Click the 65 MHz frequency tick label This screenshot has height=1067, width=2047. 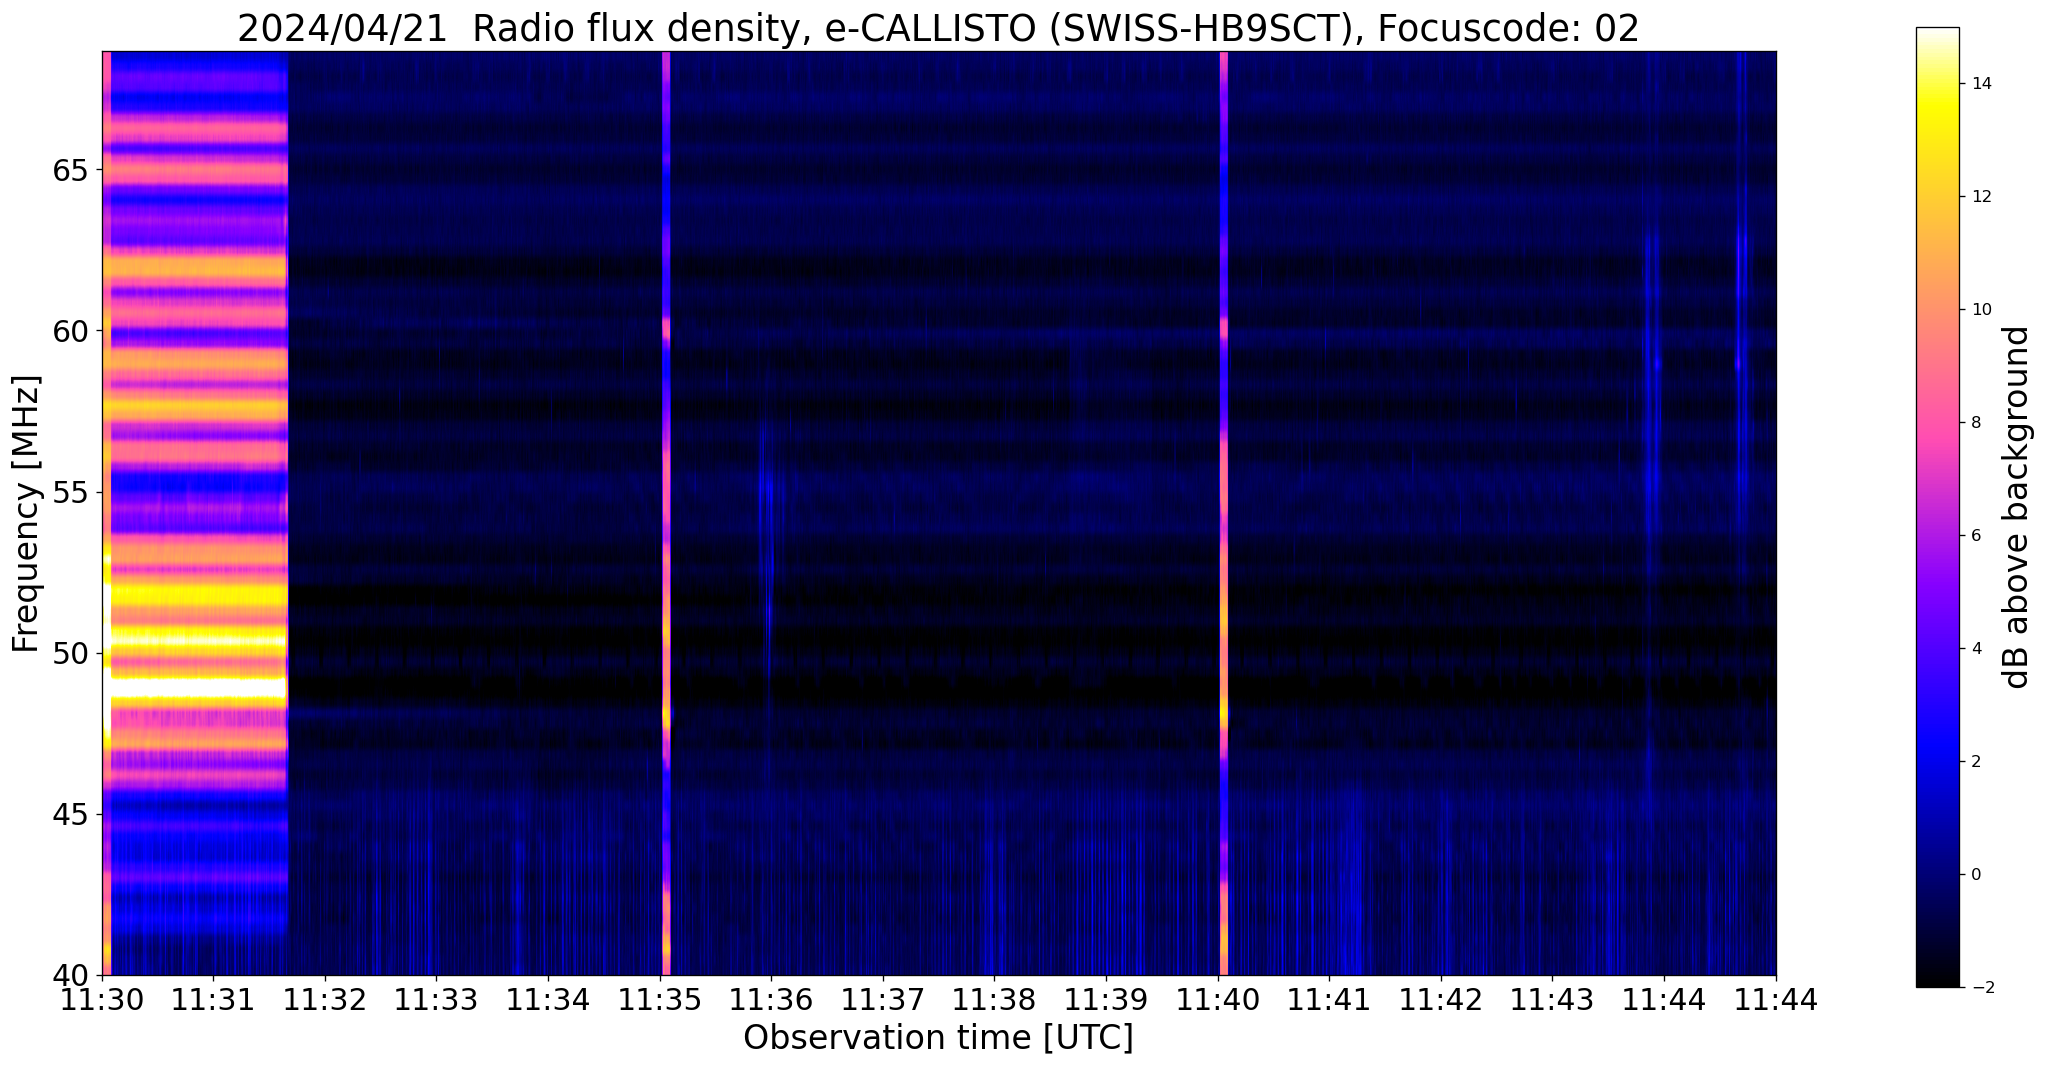pyautogui.click(x=71, y=170)
